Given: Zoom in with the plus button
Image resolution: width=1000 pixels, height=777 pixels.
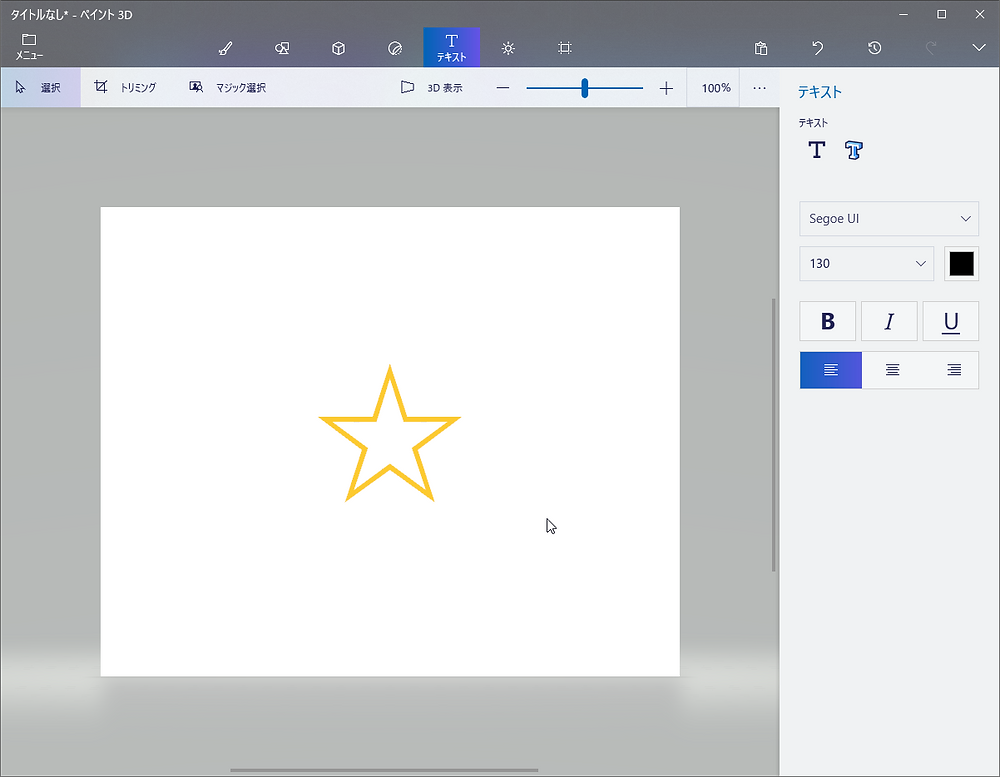Looking at the screenshot, I should point(666,88).
